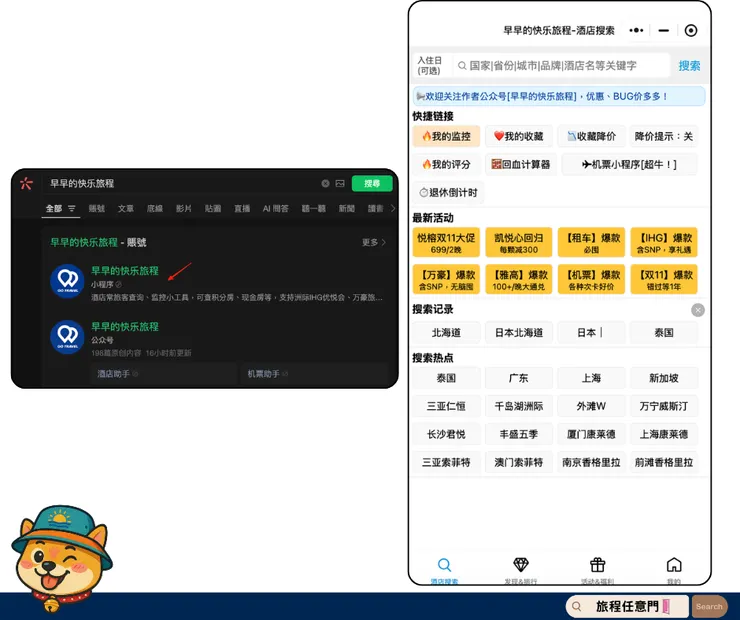This screenshot has width=740, height=620.
Task: Click the 酒店助手 shortcut
Action: click(164, 374)
